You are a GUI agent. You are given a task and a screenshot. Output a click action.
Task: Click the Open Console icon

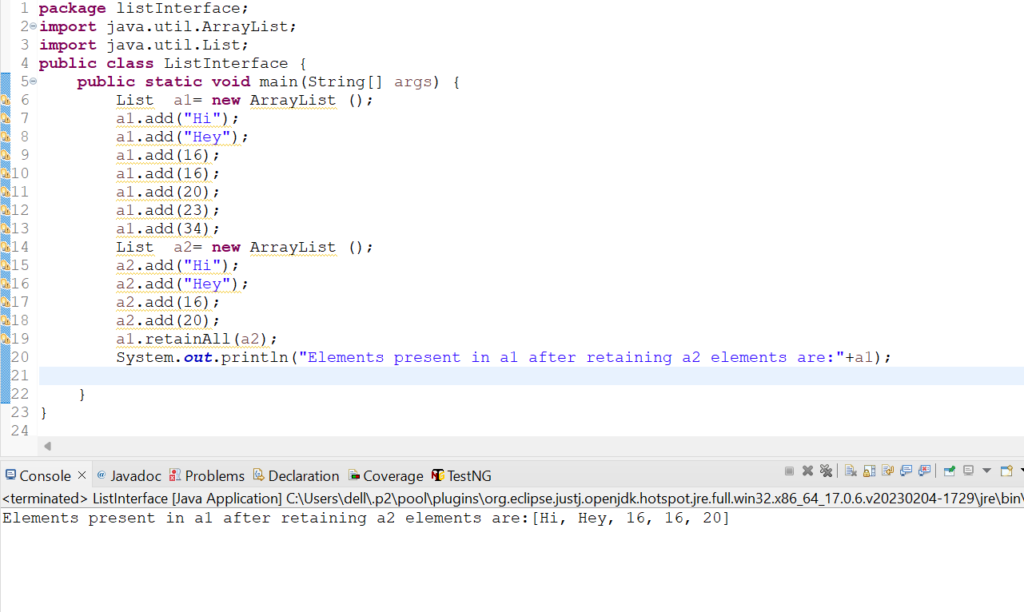point(1006,471)
